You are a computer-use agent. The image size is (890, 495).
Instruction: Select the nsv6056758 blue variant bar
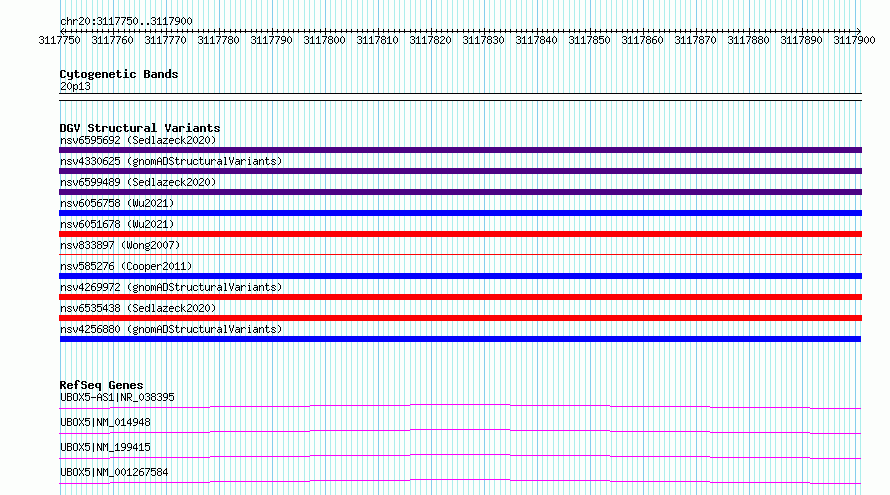[460, 213]
